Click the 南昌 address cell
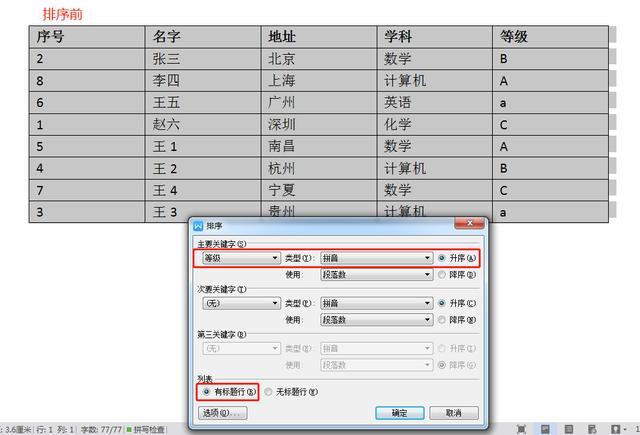This screenshot has height=435, width=640. (319, 146)
